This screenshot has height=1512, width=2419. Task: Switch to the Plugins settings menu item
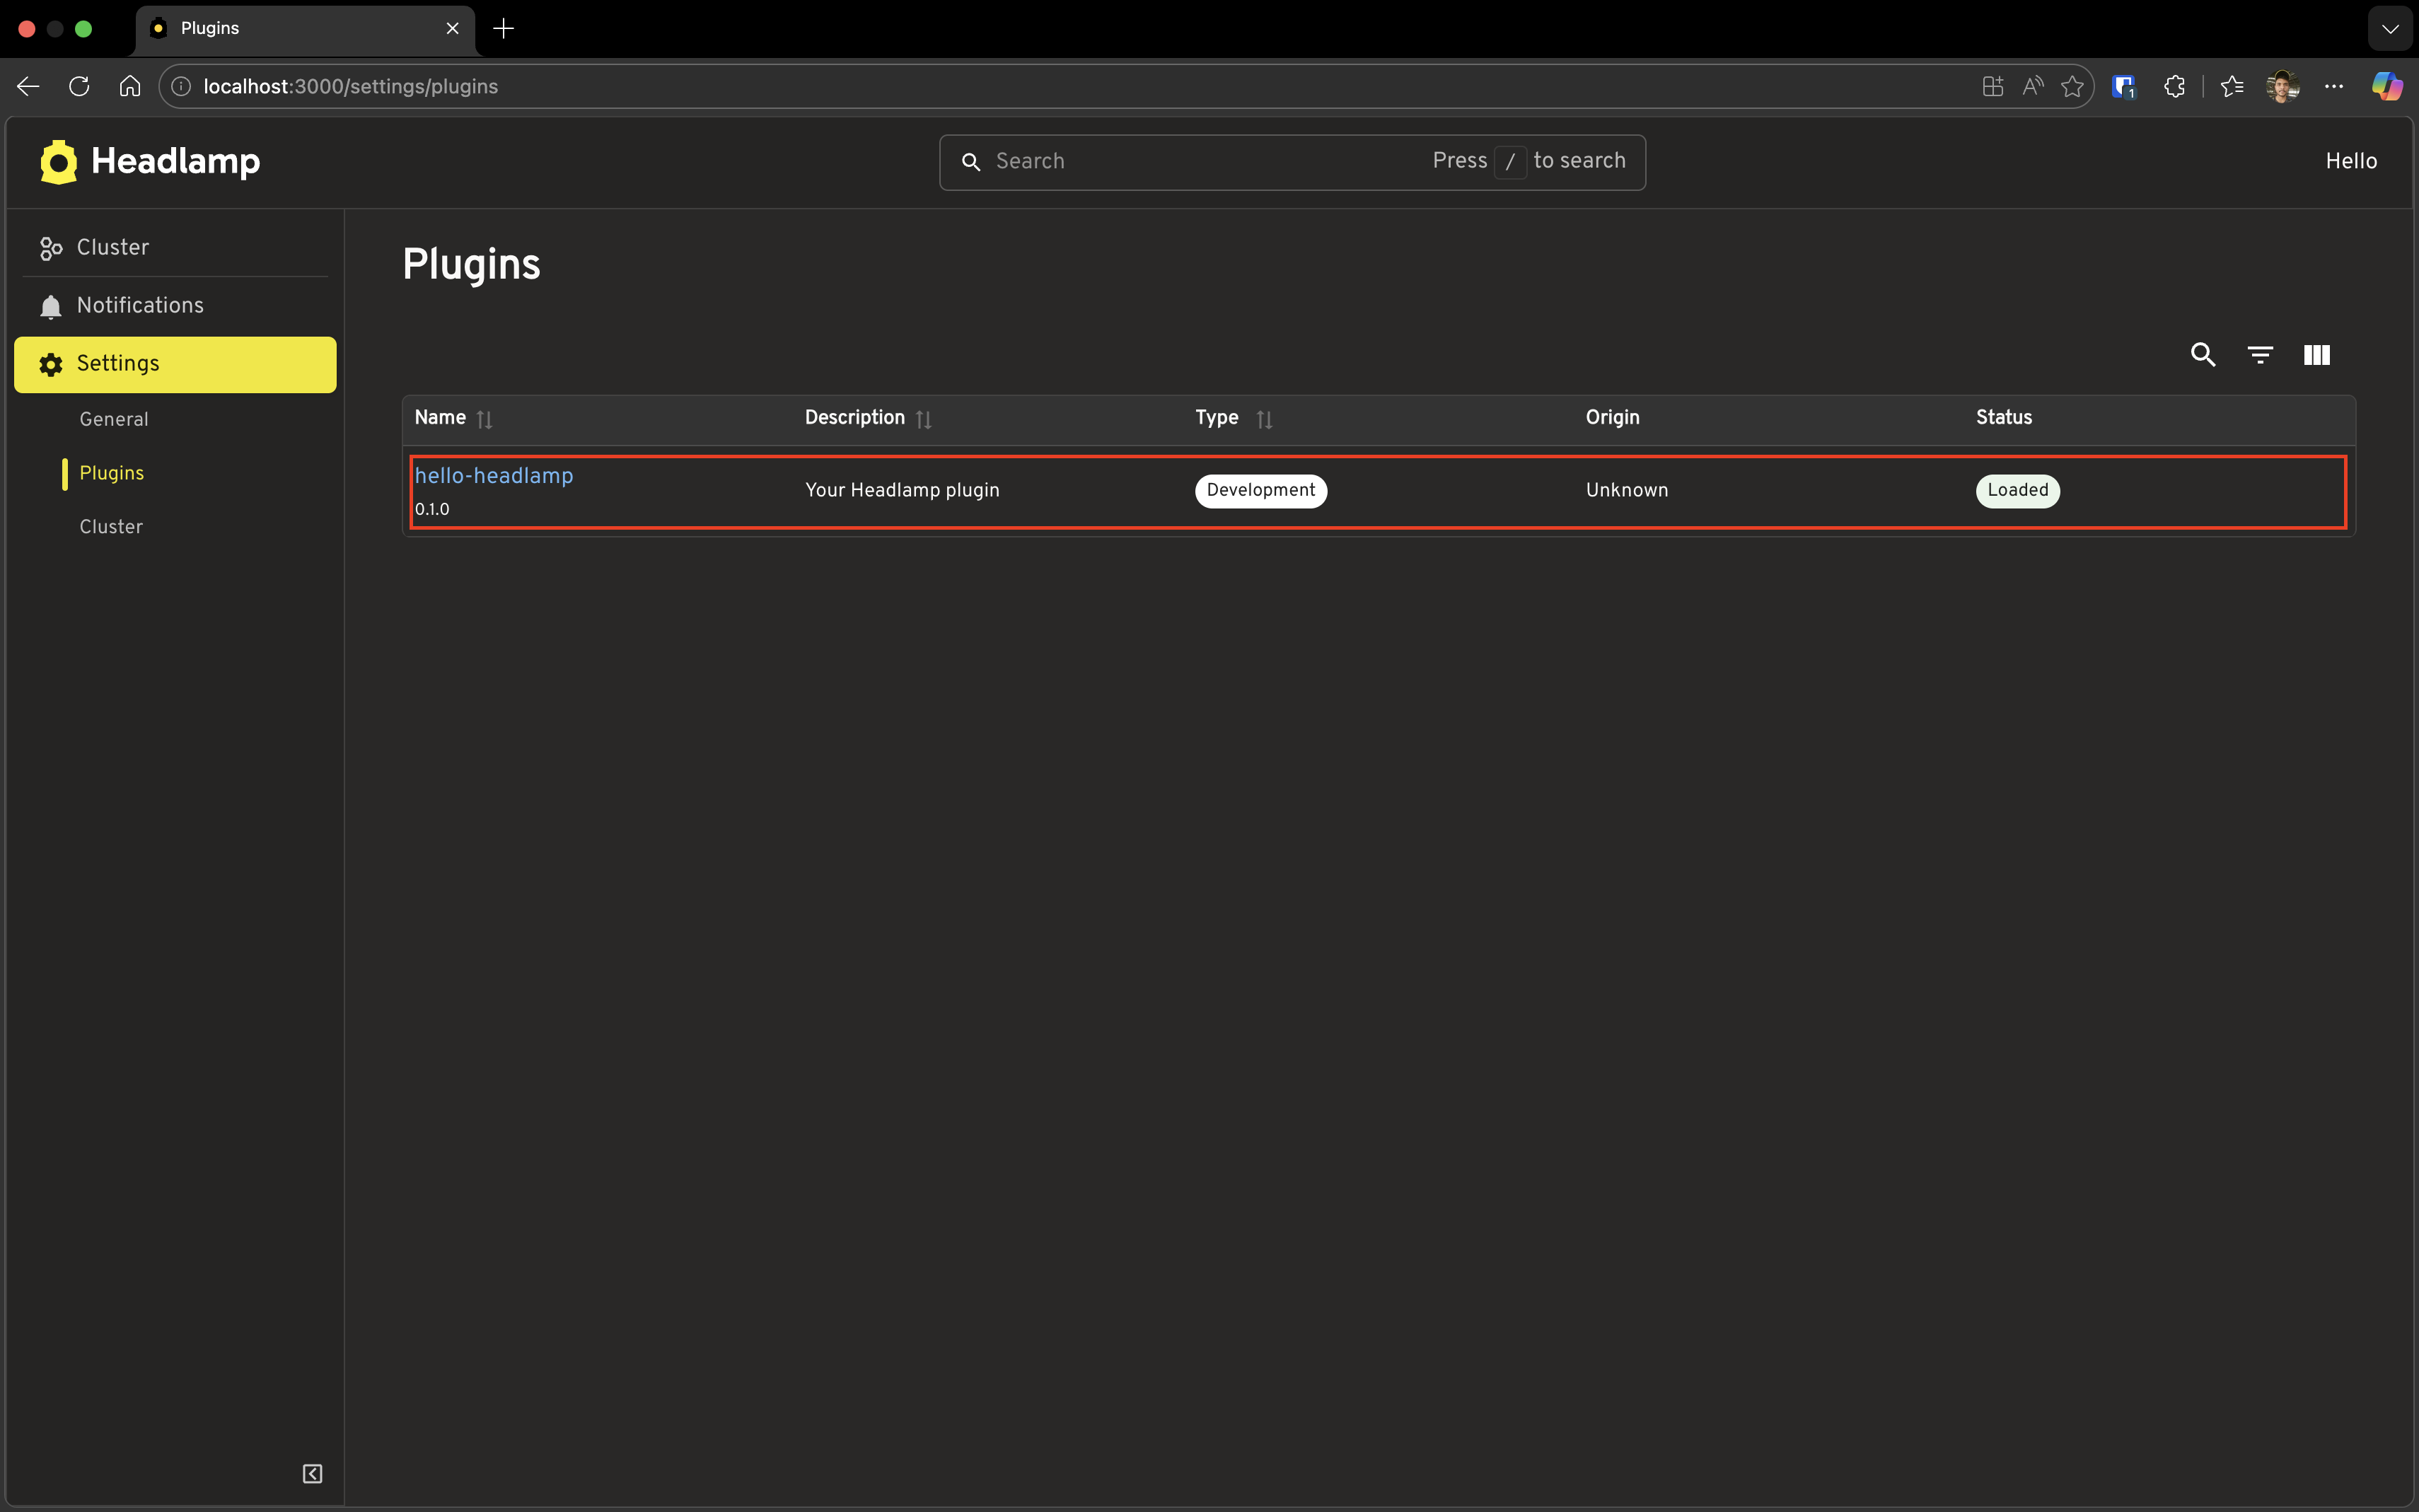click(x=111, y=472)
